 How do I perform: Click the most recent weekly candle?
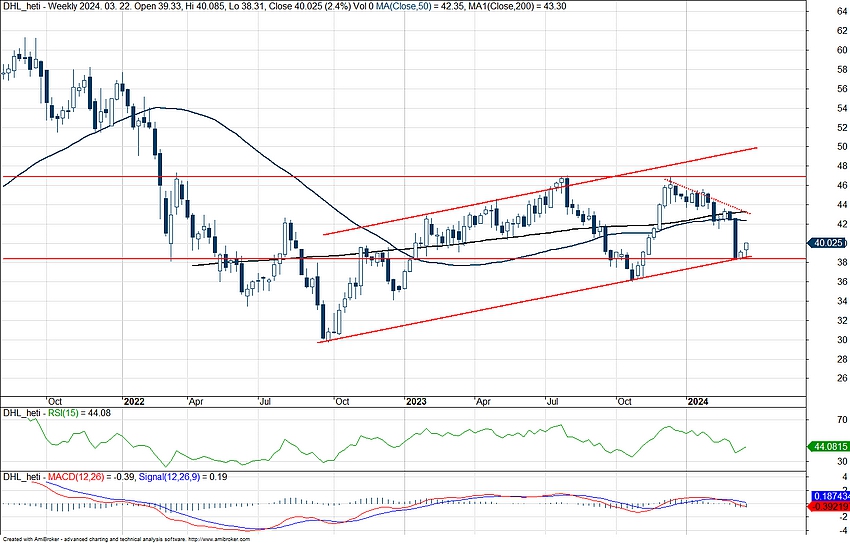click(746, 247)
